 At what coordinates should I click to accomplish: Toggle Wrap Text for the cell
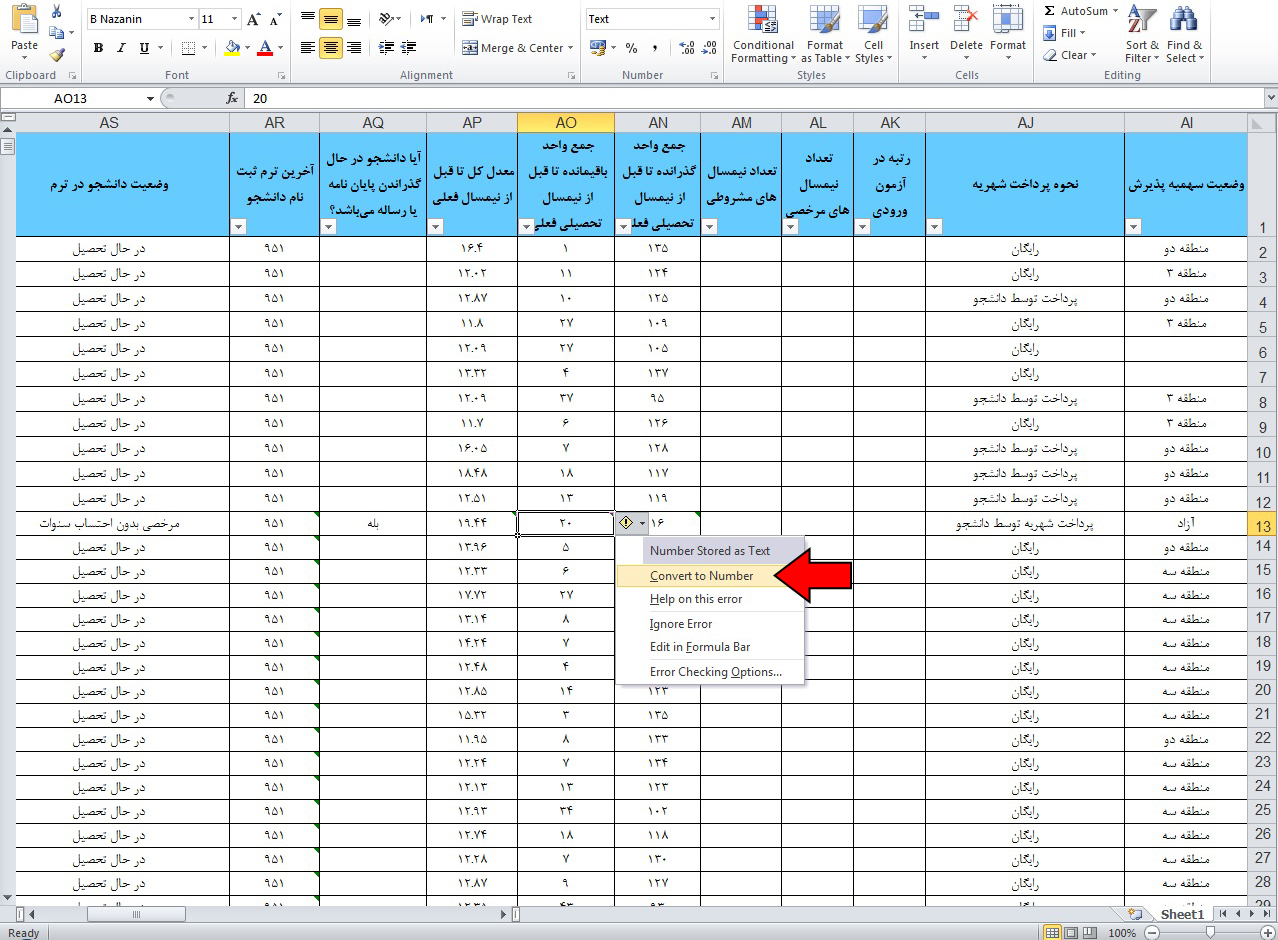pos(497,19)
